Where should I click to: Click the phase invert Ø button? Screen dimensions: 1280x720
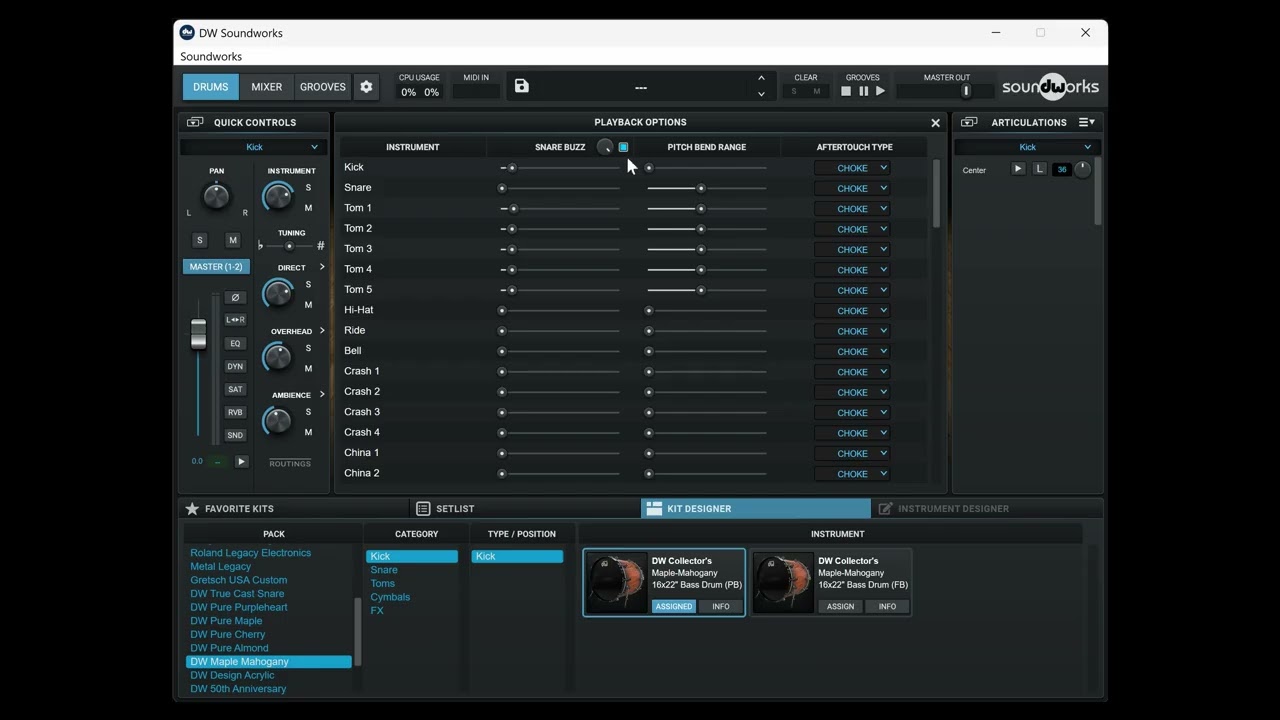[x=235, y=297]
